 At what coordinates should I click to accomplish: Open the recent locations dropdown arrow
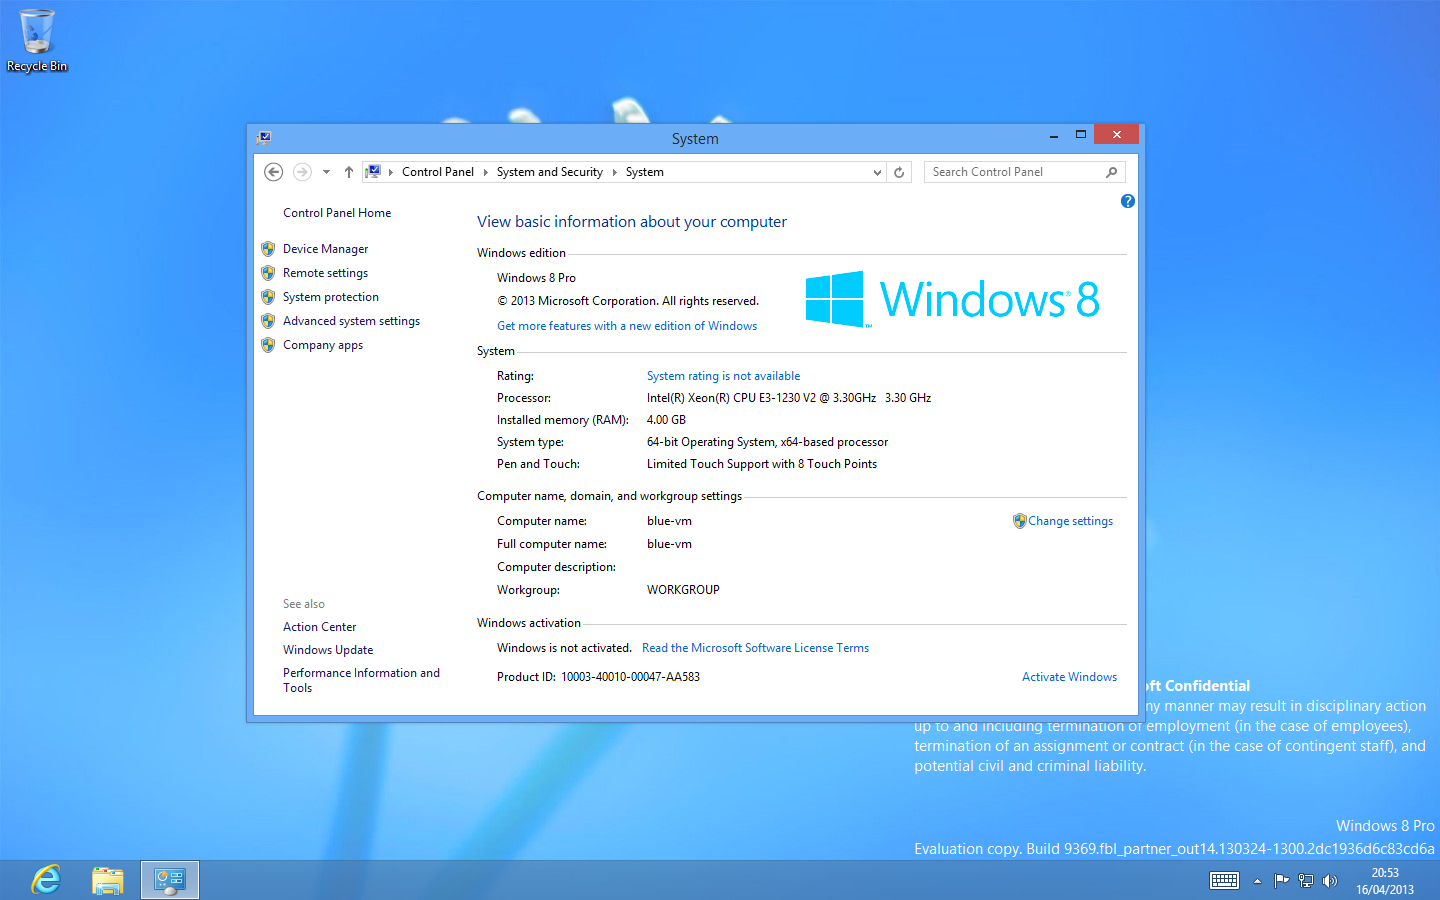326,172
